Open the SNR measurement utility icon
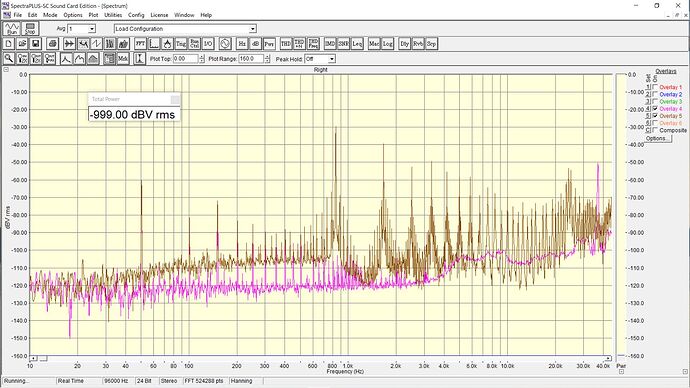The height and width of the screenshot is (388, 690). point(343,44)
